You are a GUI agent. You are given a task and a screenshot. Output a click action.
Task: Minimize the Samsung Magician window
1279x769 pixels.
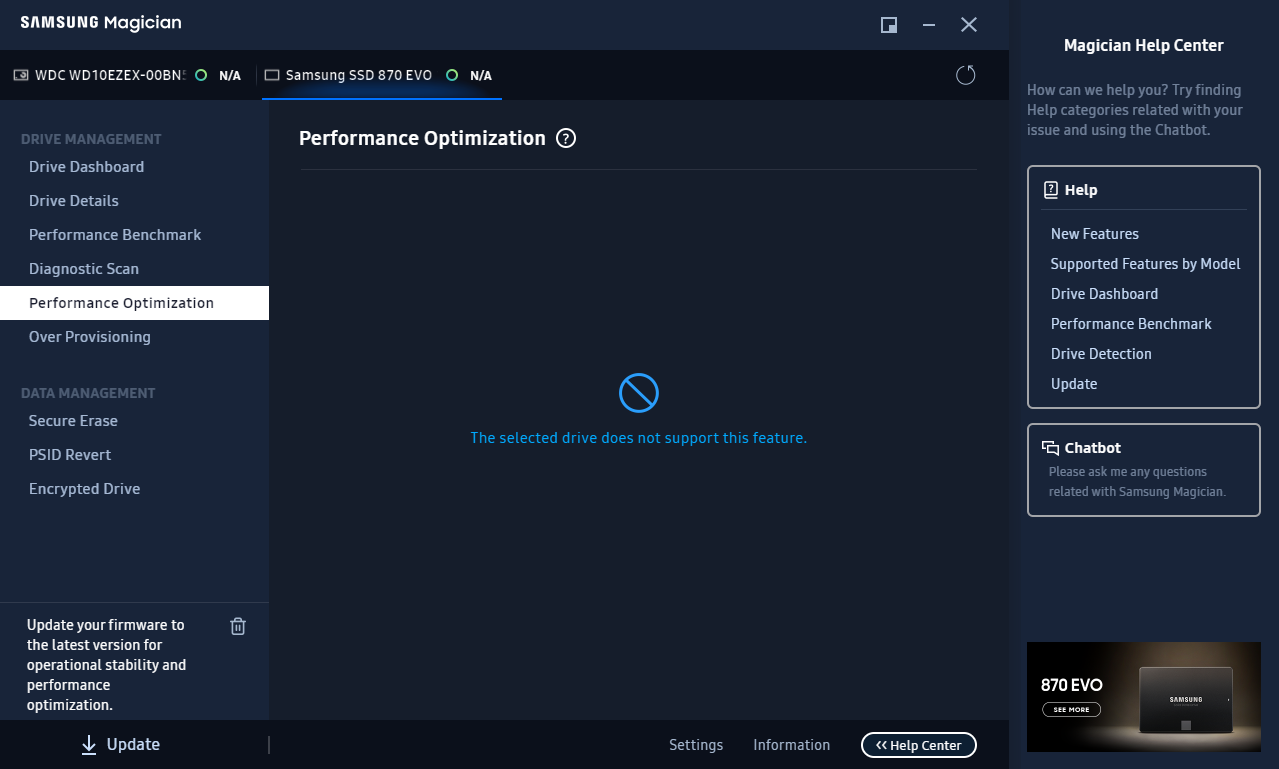[x=929, y=25]
